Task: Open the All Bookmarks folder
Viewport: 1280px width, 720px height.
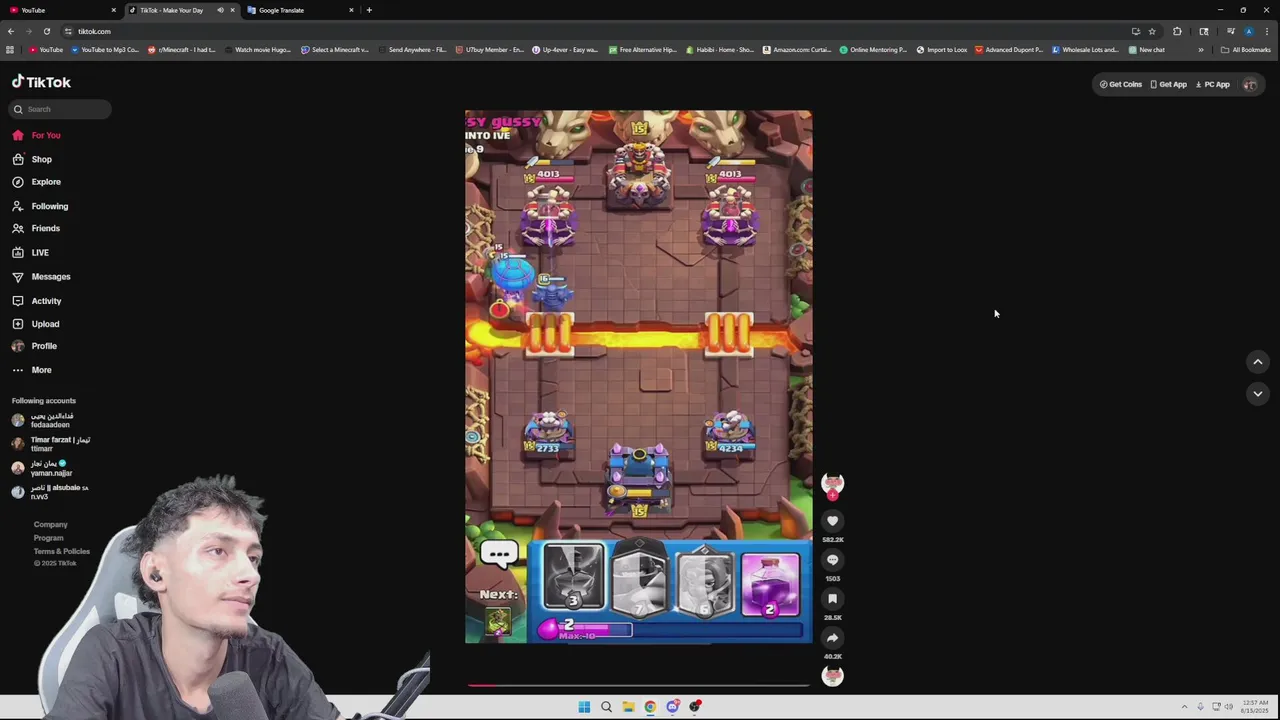Action: 1245,50
